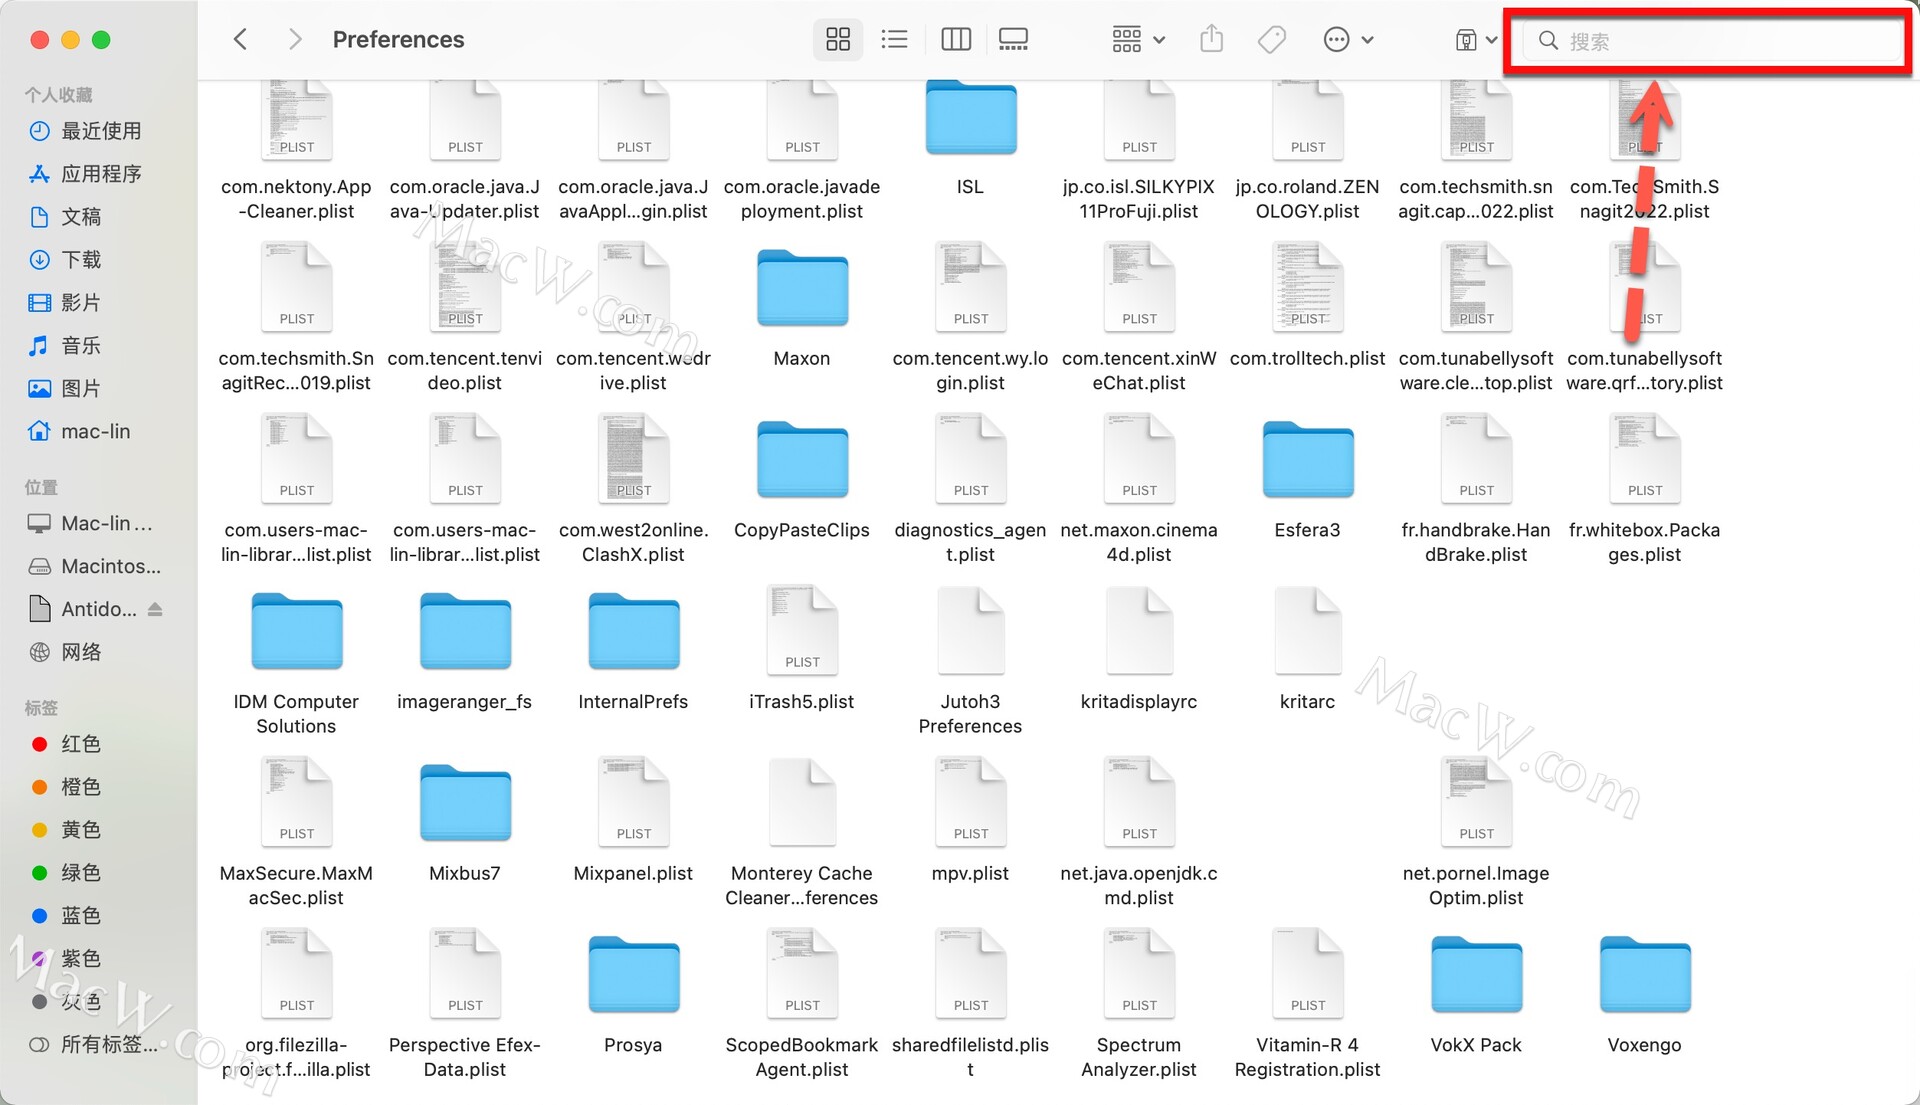Switch to icon grid view
The width and height of the screenshot is (1920, 1105).
pos(838,39)
